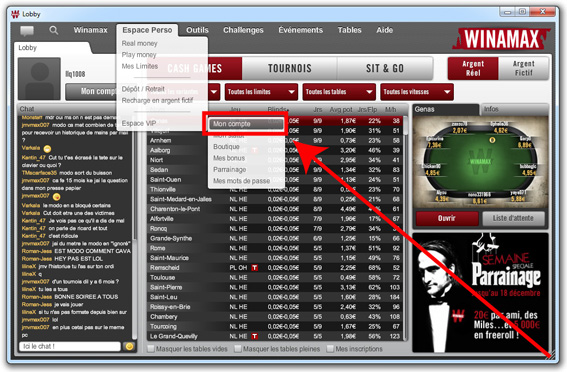Image resolution: width=567 pixels, height=372 pixels.
Task: Select the Grande-Synthe table row
Action: click(x=274, y=238)
